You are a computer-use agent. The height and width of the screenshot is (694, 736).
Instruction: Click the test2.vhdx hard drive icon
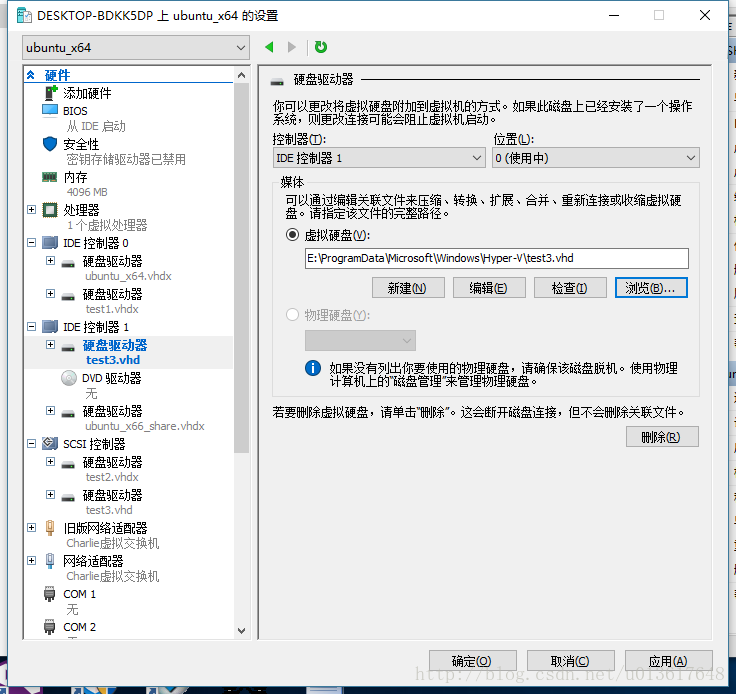68,465
